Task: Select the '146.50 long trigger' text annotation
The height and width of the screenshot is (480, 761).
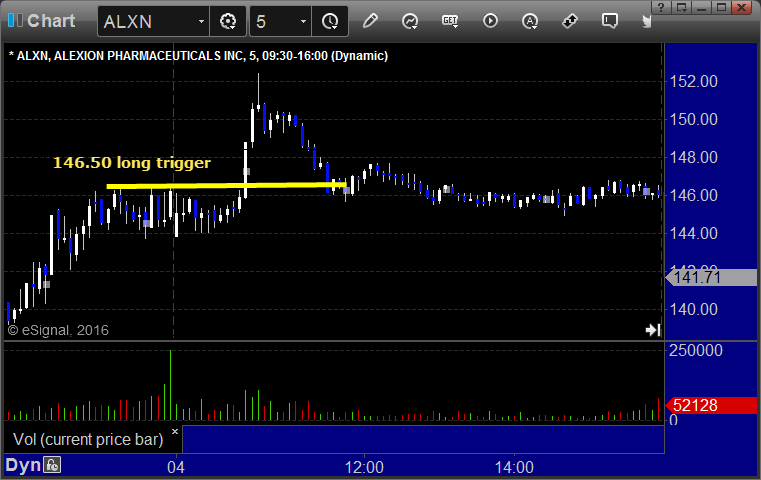Action: pyautogui.click(x=132, y=163)
